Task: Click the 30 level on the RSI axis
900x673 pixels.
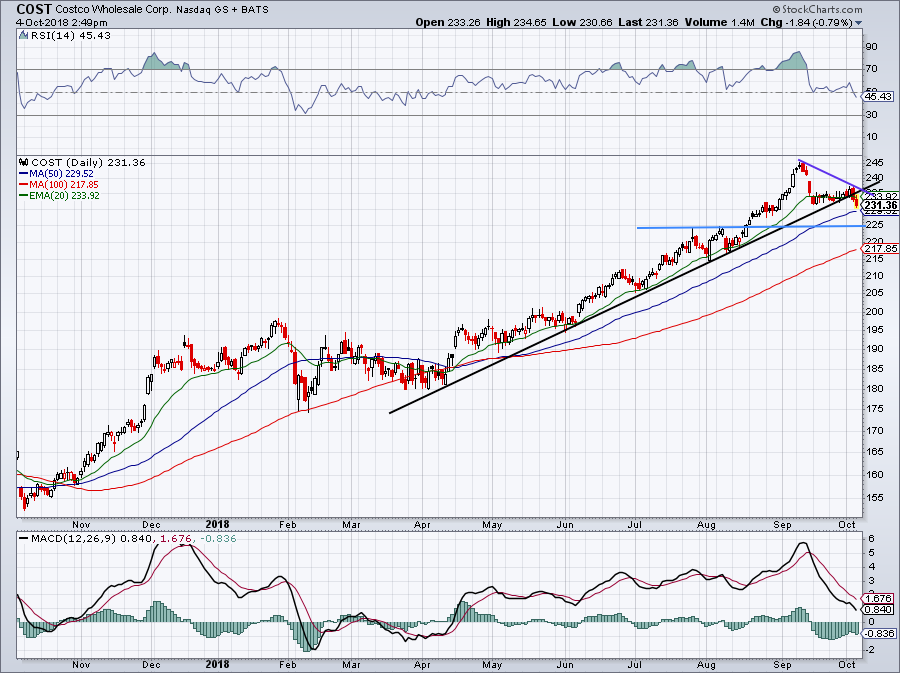Action: coord(871,115)
